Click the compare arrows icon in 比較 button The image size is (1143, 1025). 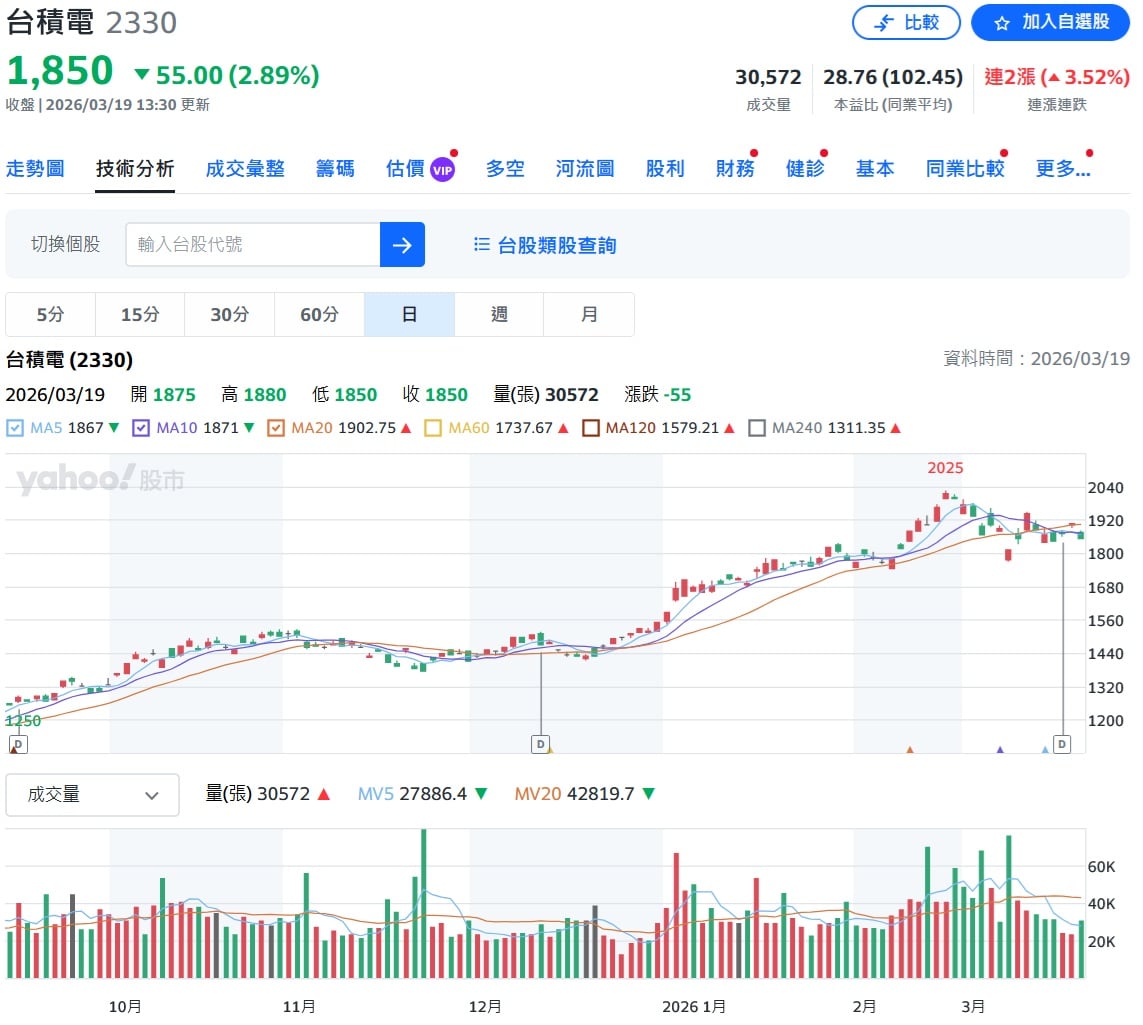tap(884, 23)
